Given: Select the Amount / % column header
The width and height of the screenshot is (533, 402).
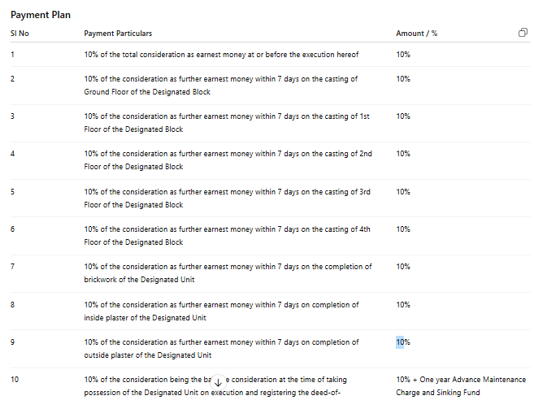Looking at the screenshot, I should (416, 33).
